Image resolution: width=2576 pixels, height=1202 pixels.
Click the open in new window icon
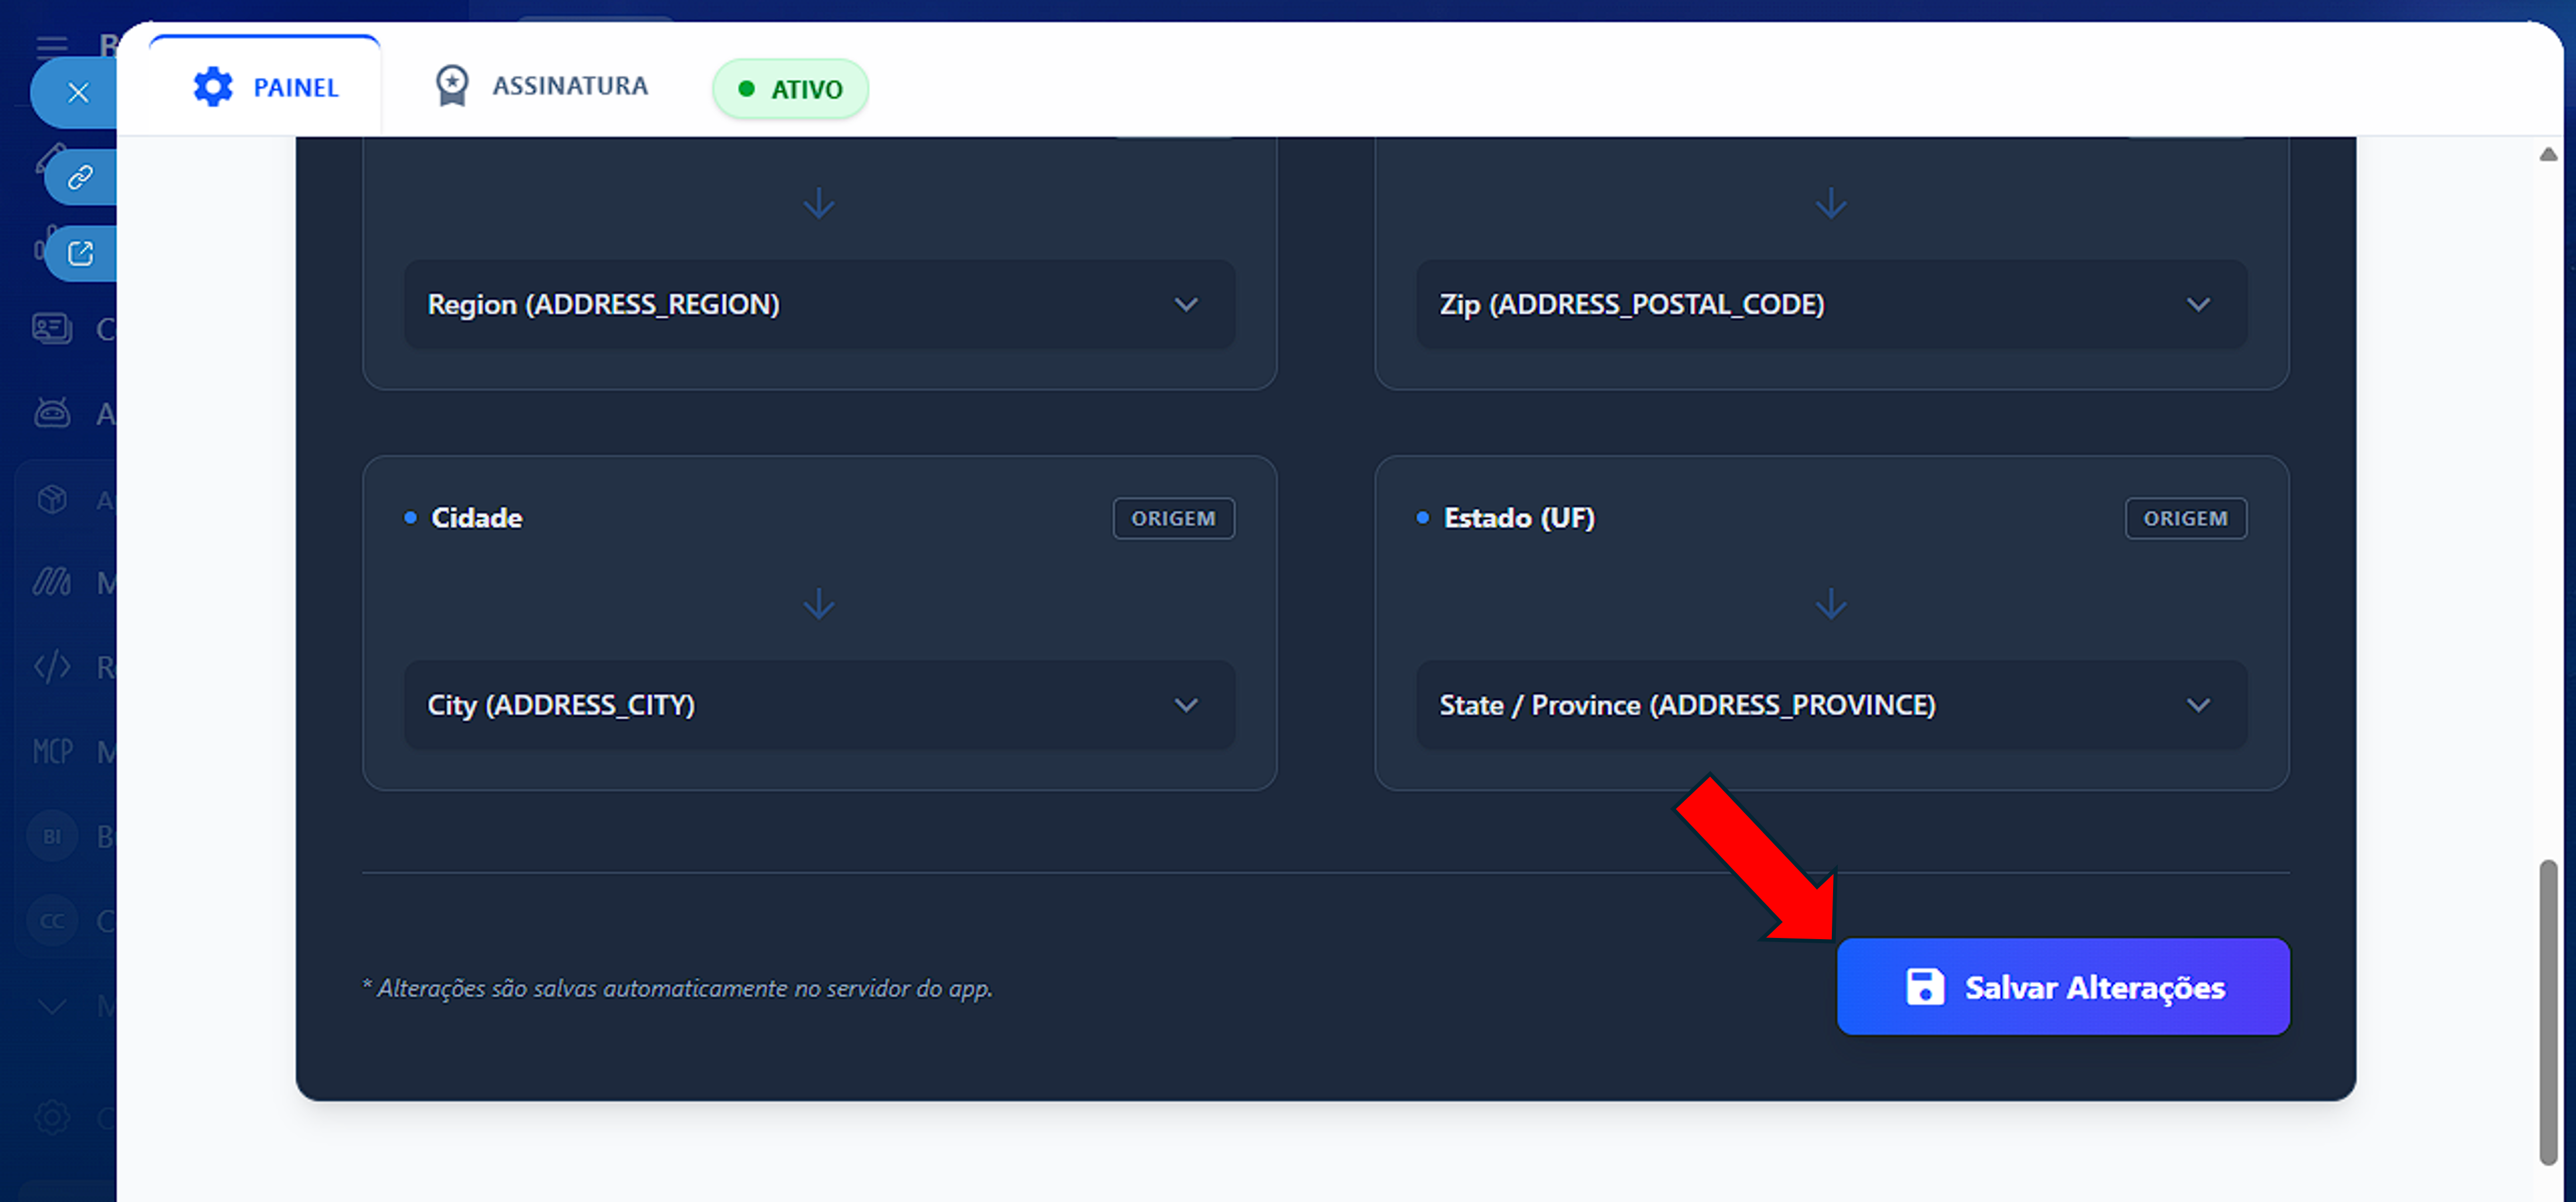pos(80,253)
